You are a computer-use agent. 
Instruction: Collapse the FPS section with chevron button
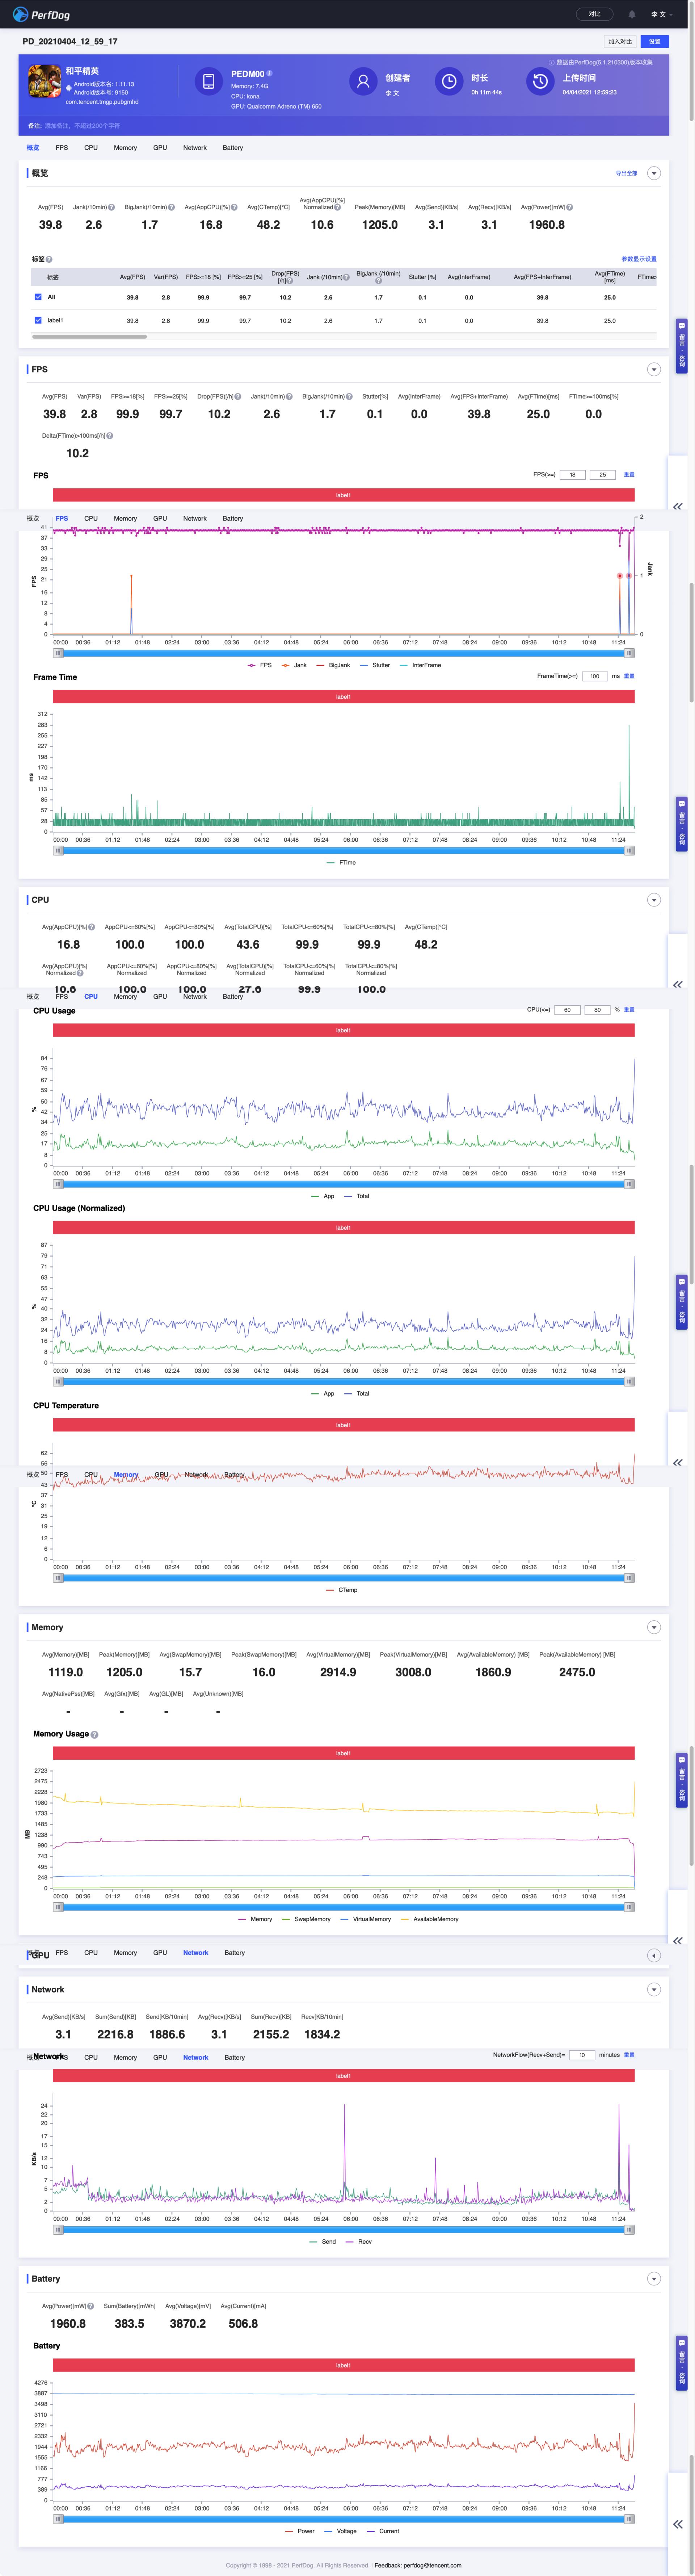[654, 369]
